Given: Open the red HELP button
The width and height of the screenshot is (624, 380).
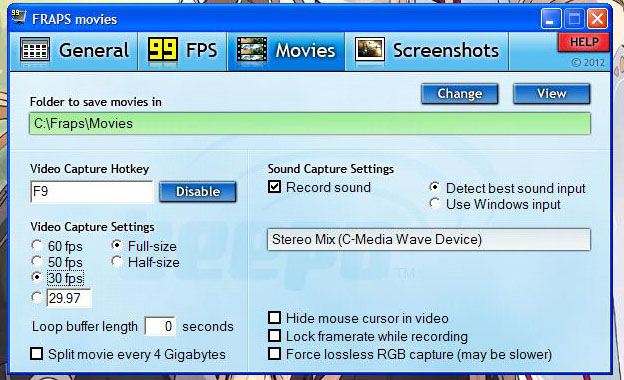Looking at the screenshot, I should point(584,42).
